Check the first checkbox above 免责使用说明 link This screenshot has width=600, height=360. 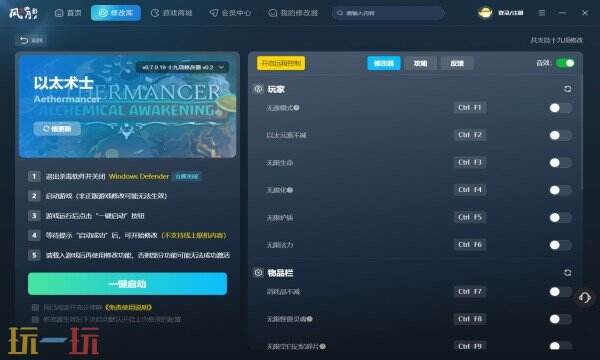pyautogui.click(x=35, y=307)
